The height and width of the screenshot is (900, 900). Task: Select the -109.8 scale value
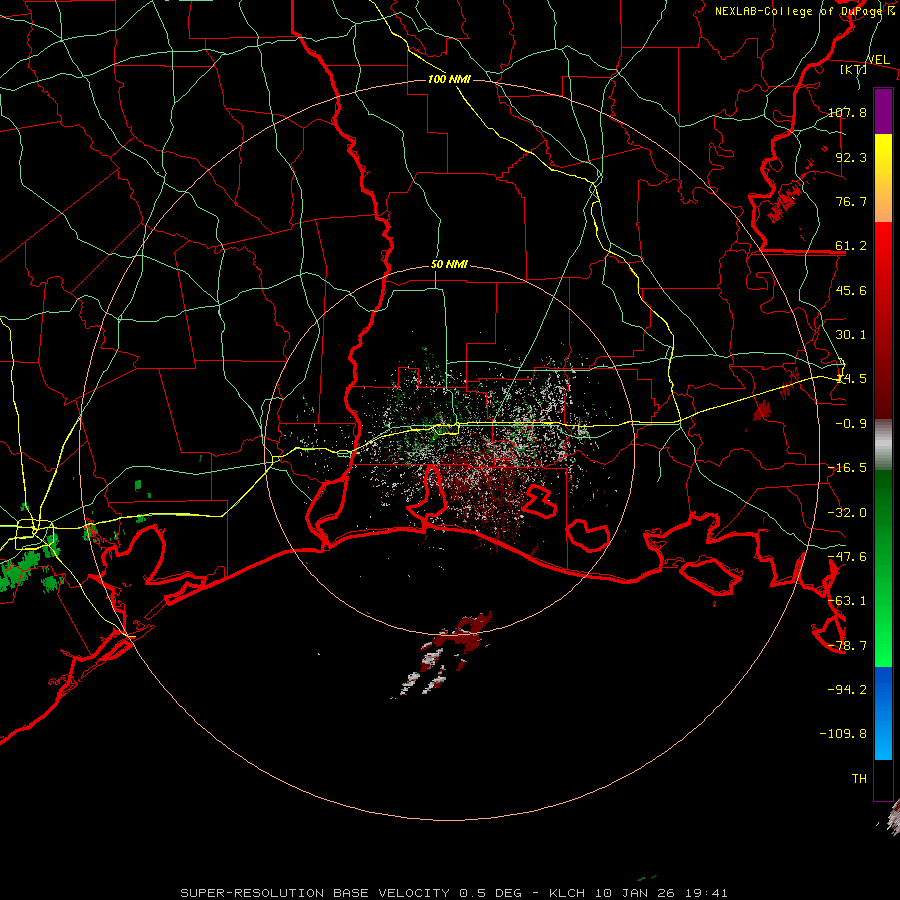(x=843, y=733)
